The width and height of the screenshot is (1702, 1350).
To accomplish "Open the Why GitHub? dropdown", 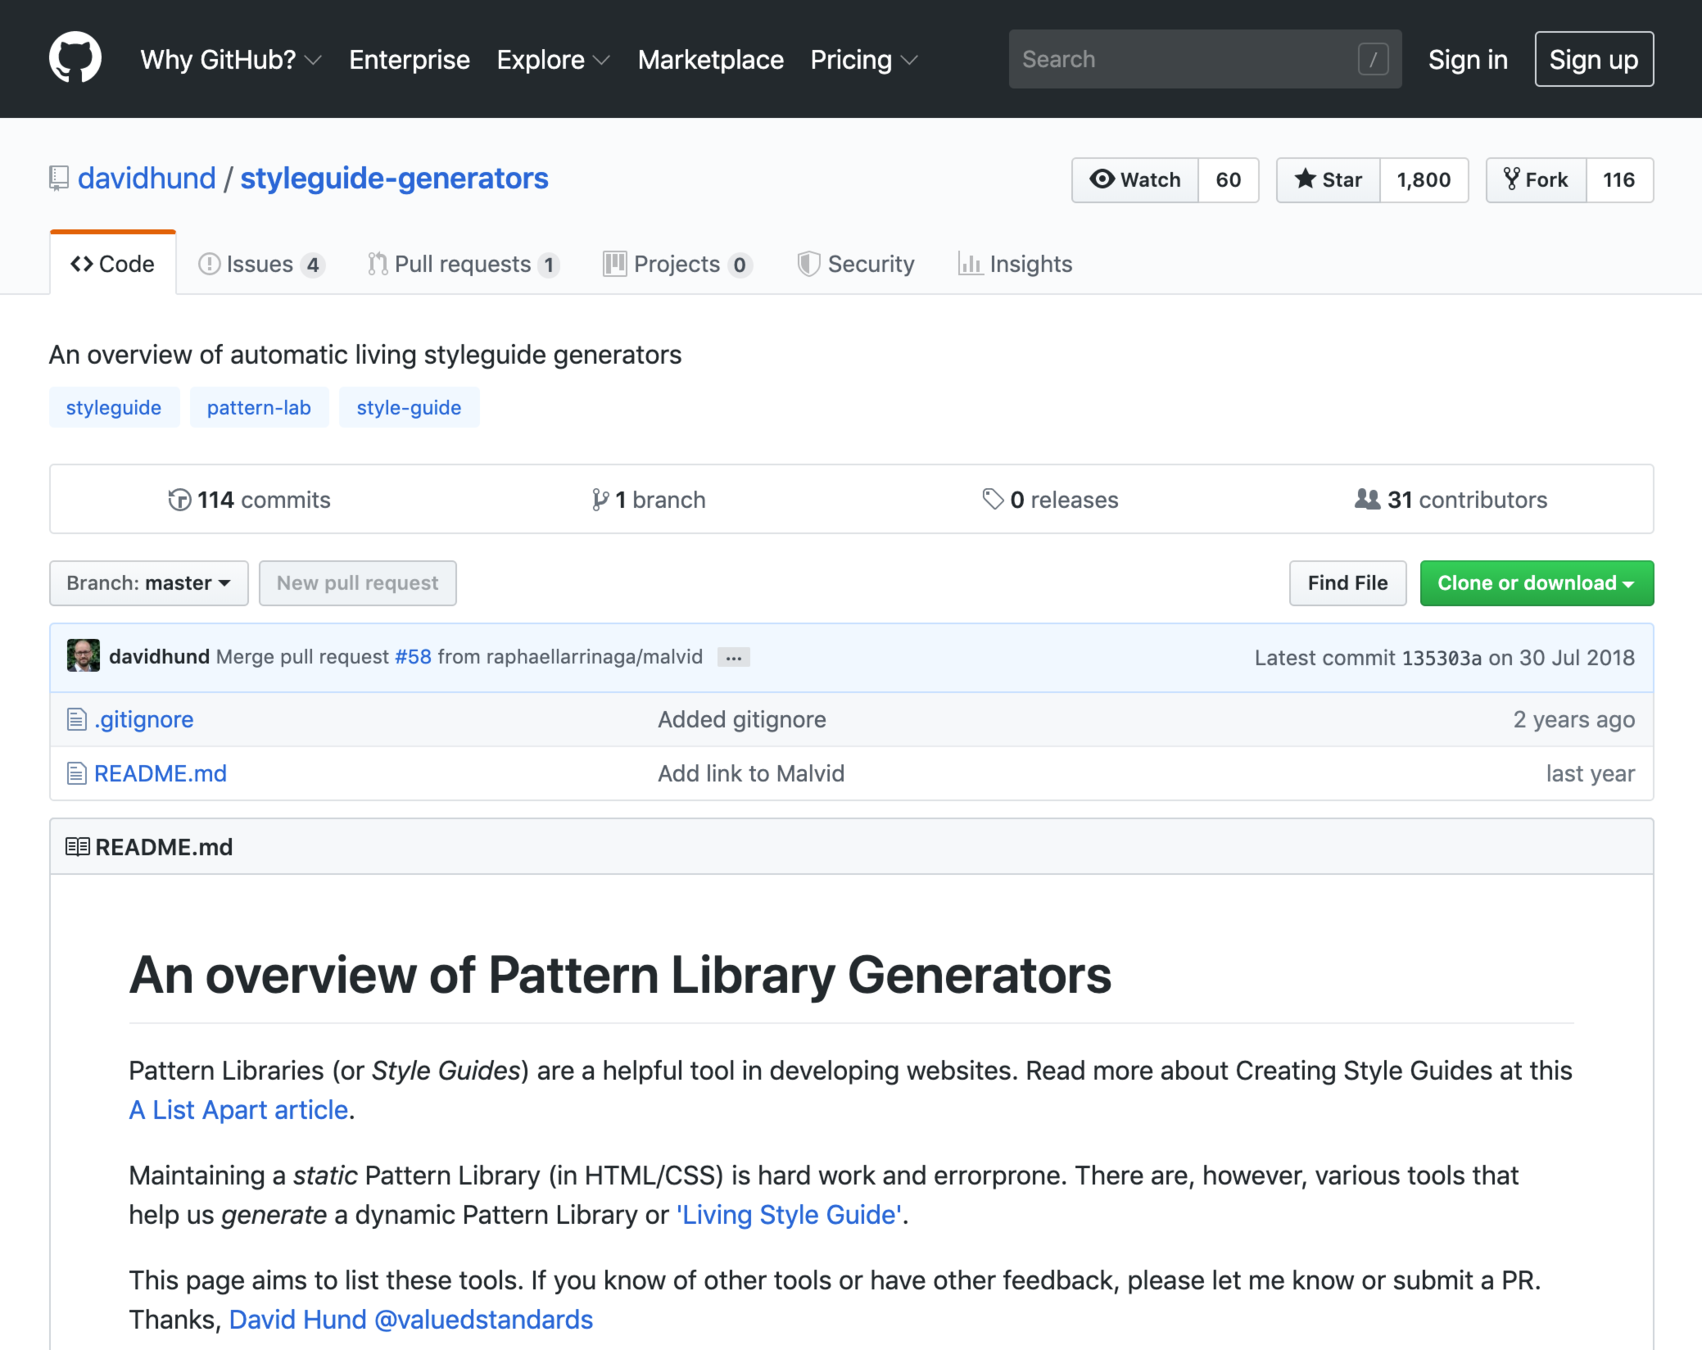I will (x=231, y=60).
